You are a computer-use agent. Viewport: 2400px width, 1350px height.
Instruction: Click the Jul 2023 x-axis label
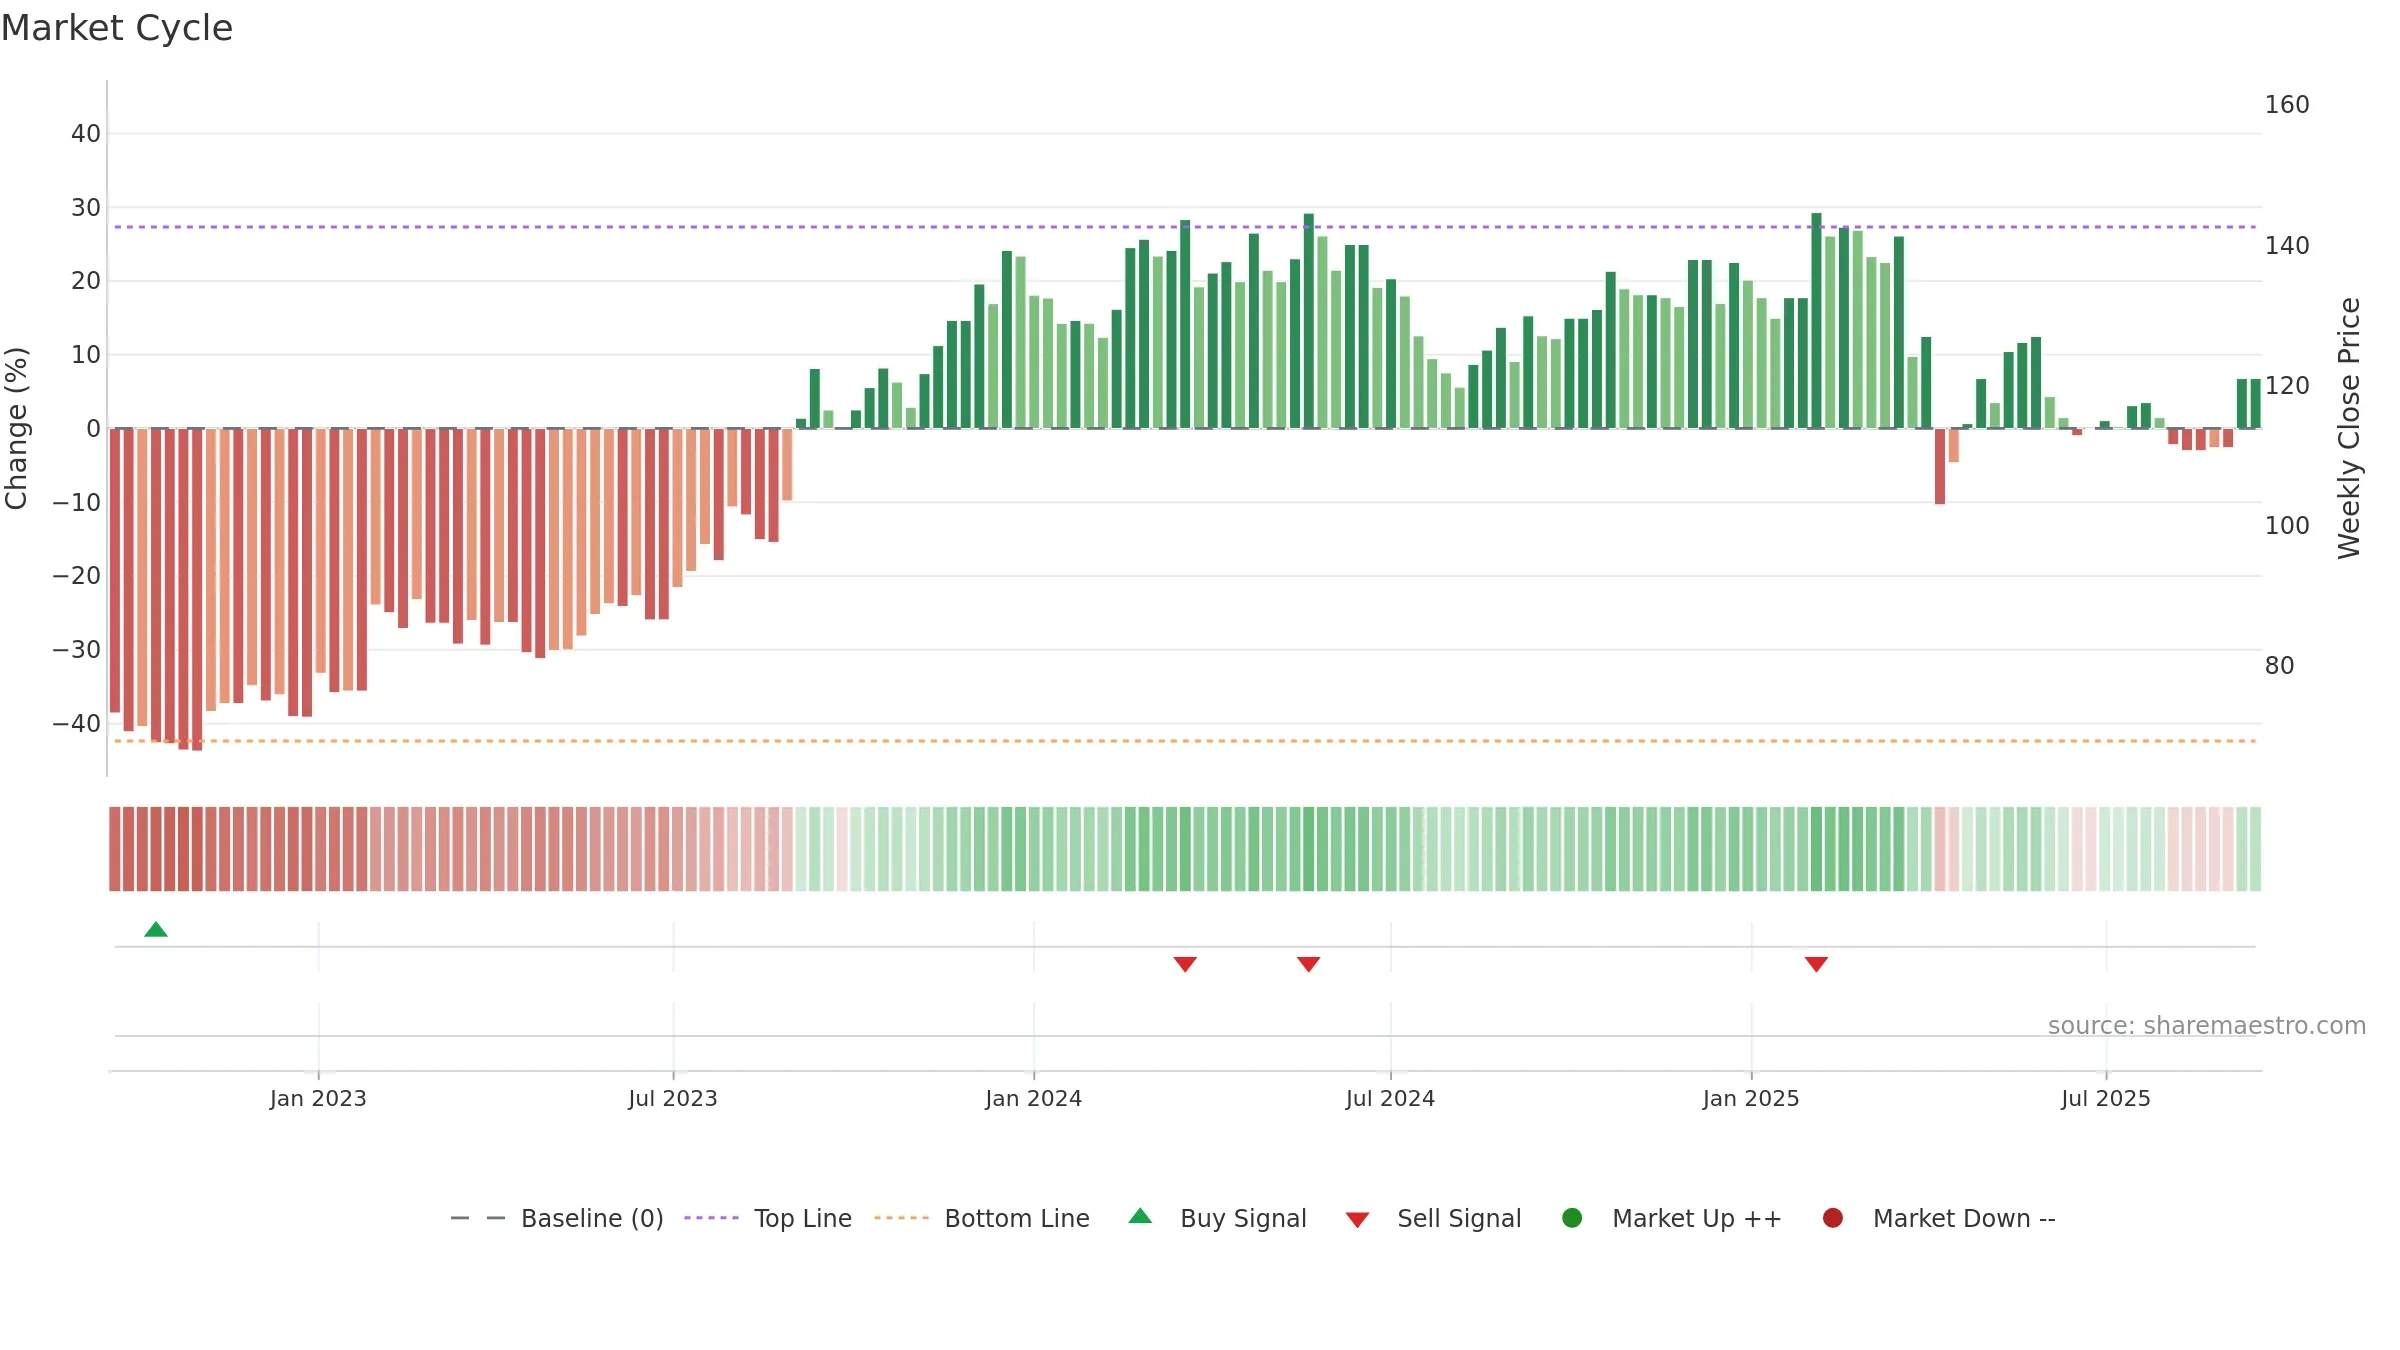[x=673, y=1099]
